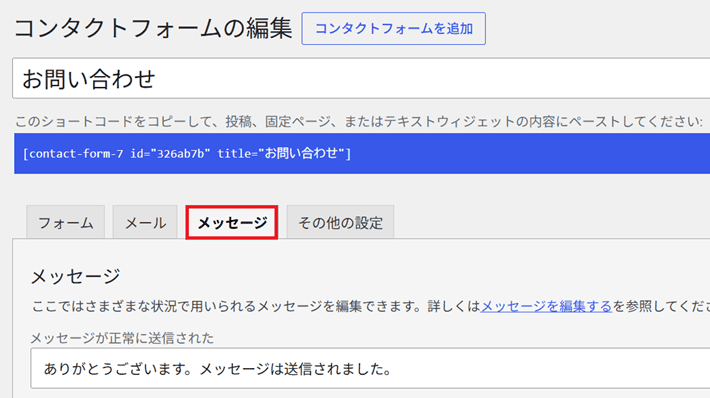Image resolution: width=710 pixels, height=398 pixels.
Task: Open the メール tab
Action: pyautogui.click(x=145, y=222)
